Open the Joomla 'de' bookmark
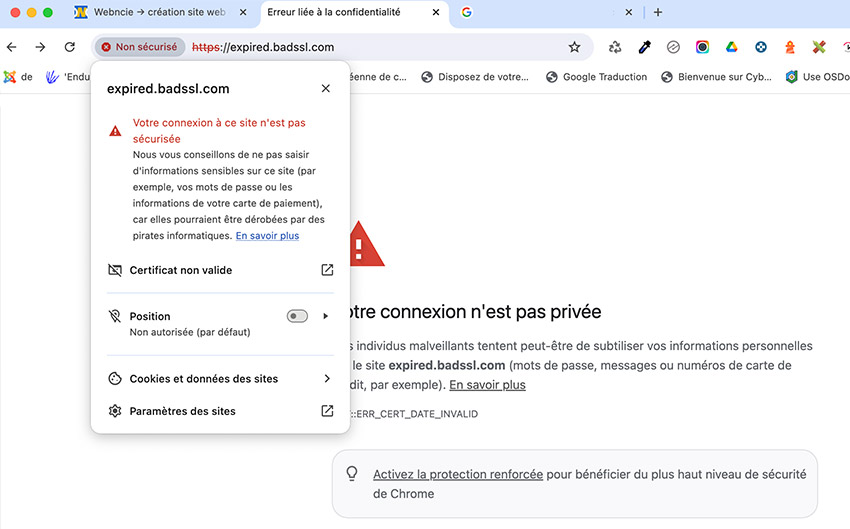Screen dimensions: 850x529 tap(18, 77)
